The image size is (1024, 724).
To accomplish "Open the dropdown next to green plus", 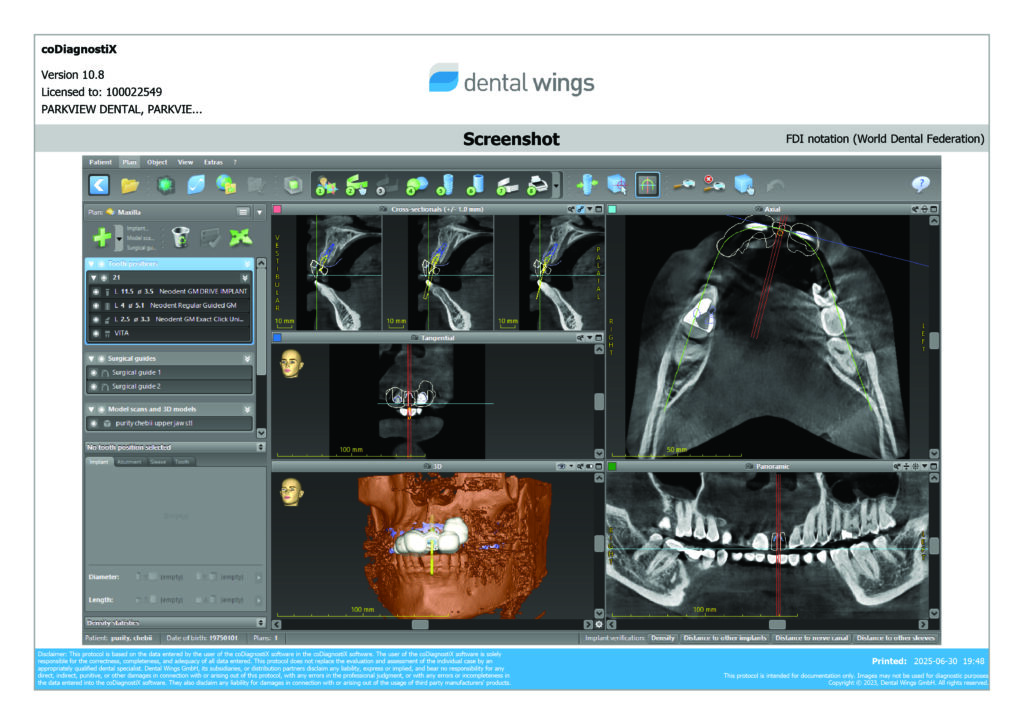I will tap(119, 238).
